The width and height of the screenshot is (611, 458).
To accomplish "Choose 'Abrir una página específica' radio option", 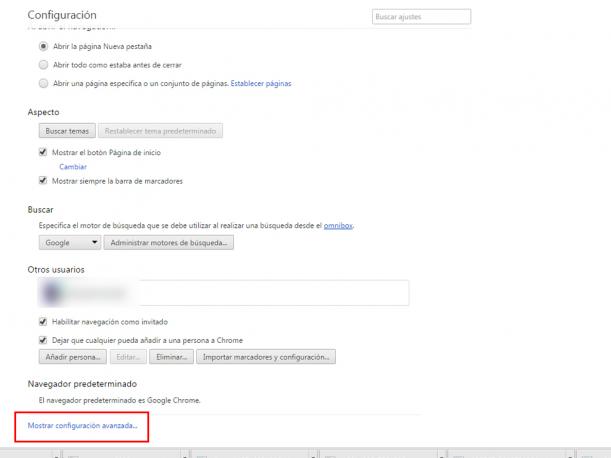I will (43, 83).
